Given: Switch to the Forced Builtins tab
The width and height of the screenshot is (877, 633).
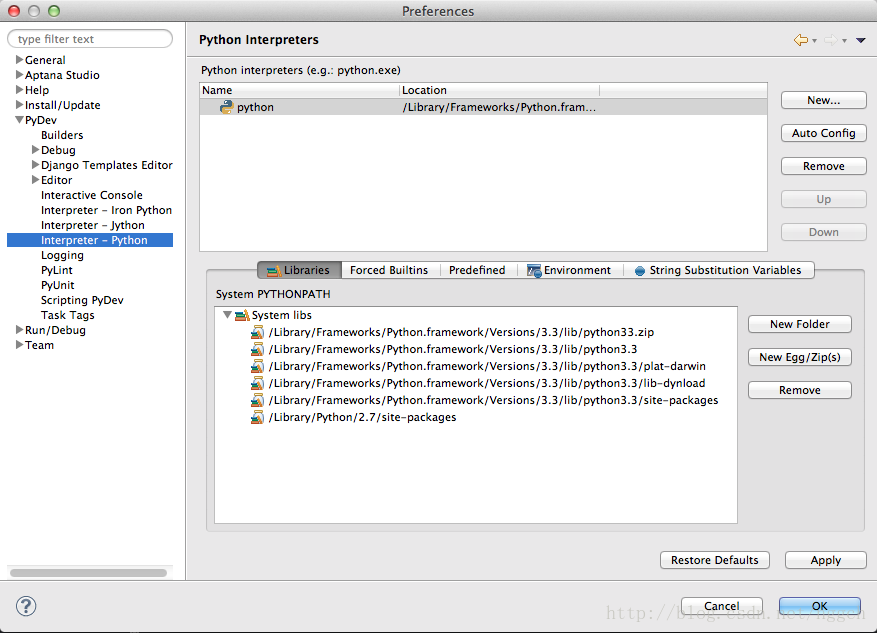Looking at the screenshot, I should 389,271.
